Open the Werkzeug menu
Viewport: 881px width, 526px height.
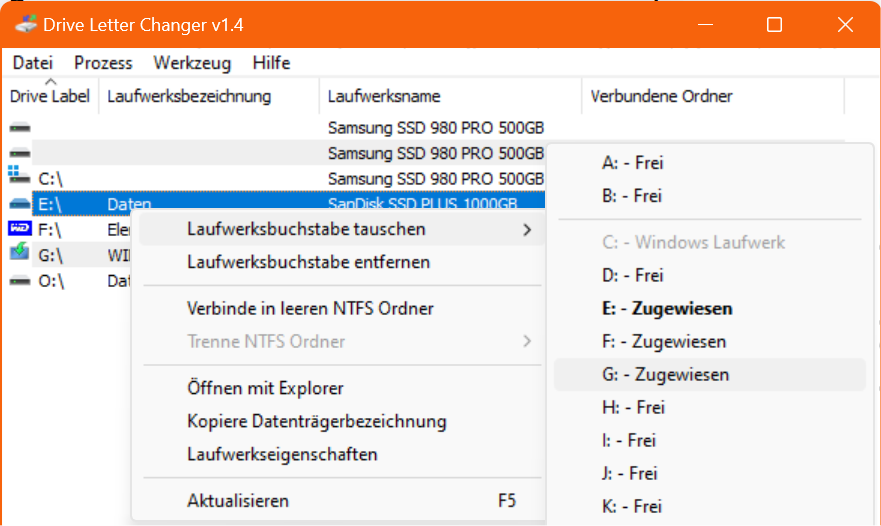coord(192,63)
